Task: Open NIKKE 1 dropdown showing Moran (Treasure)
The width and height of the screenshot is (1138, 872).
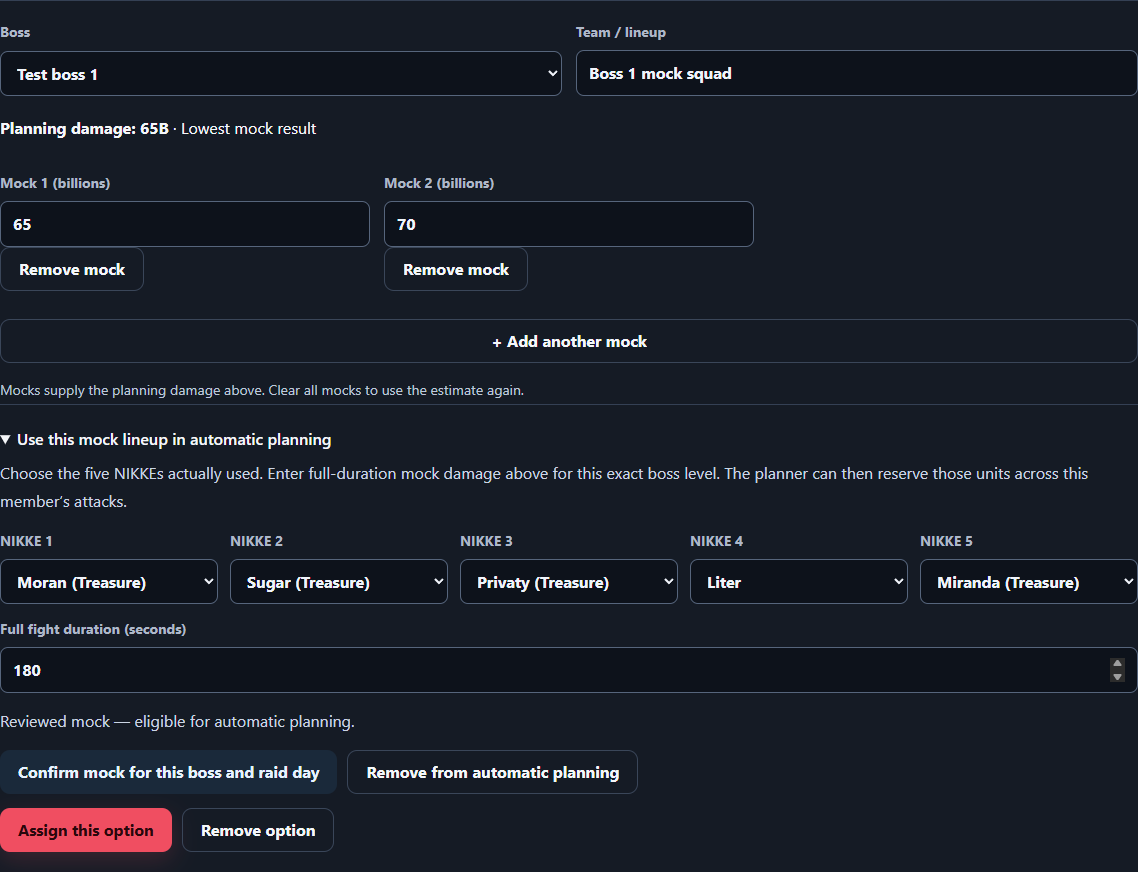Action: pyautogui.click(x=109, y=582)
